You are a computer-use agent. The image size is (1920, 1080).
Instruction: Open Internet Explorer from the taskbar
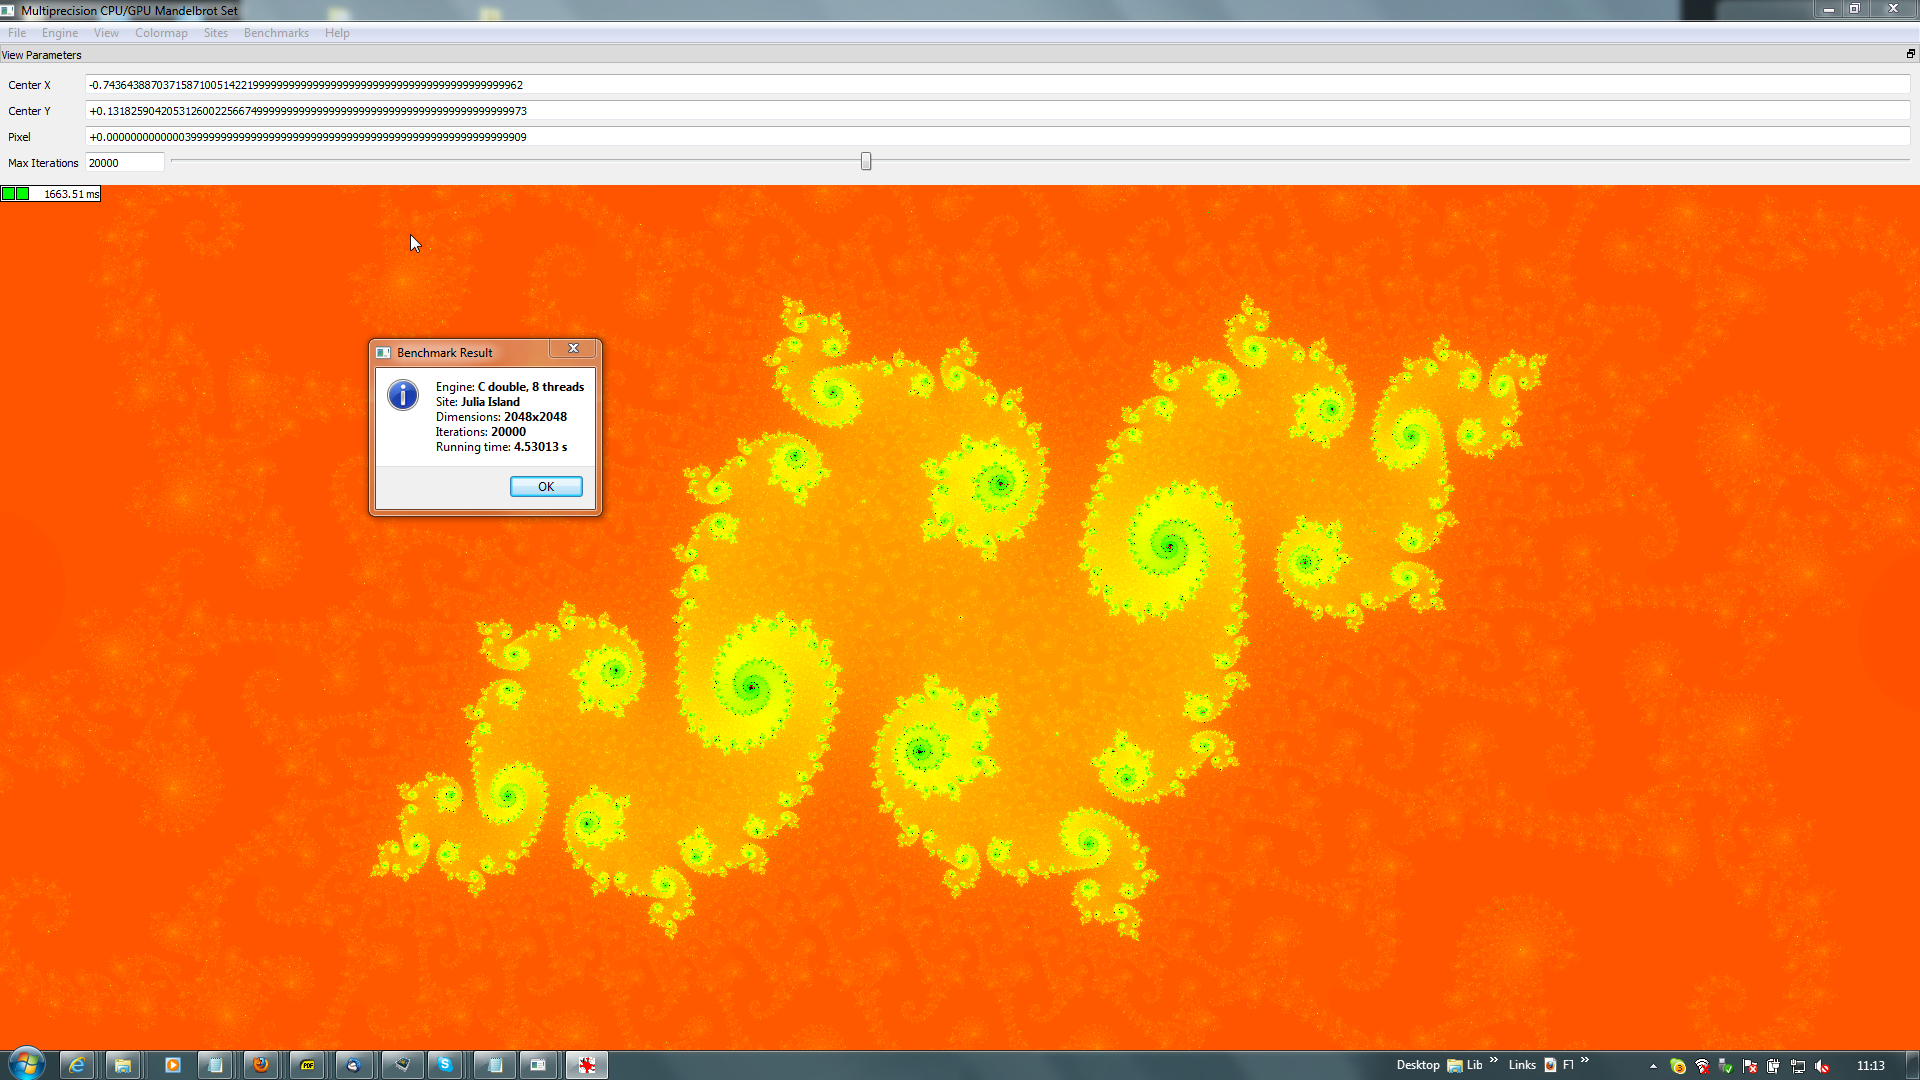77,1065
